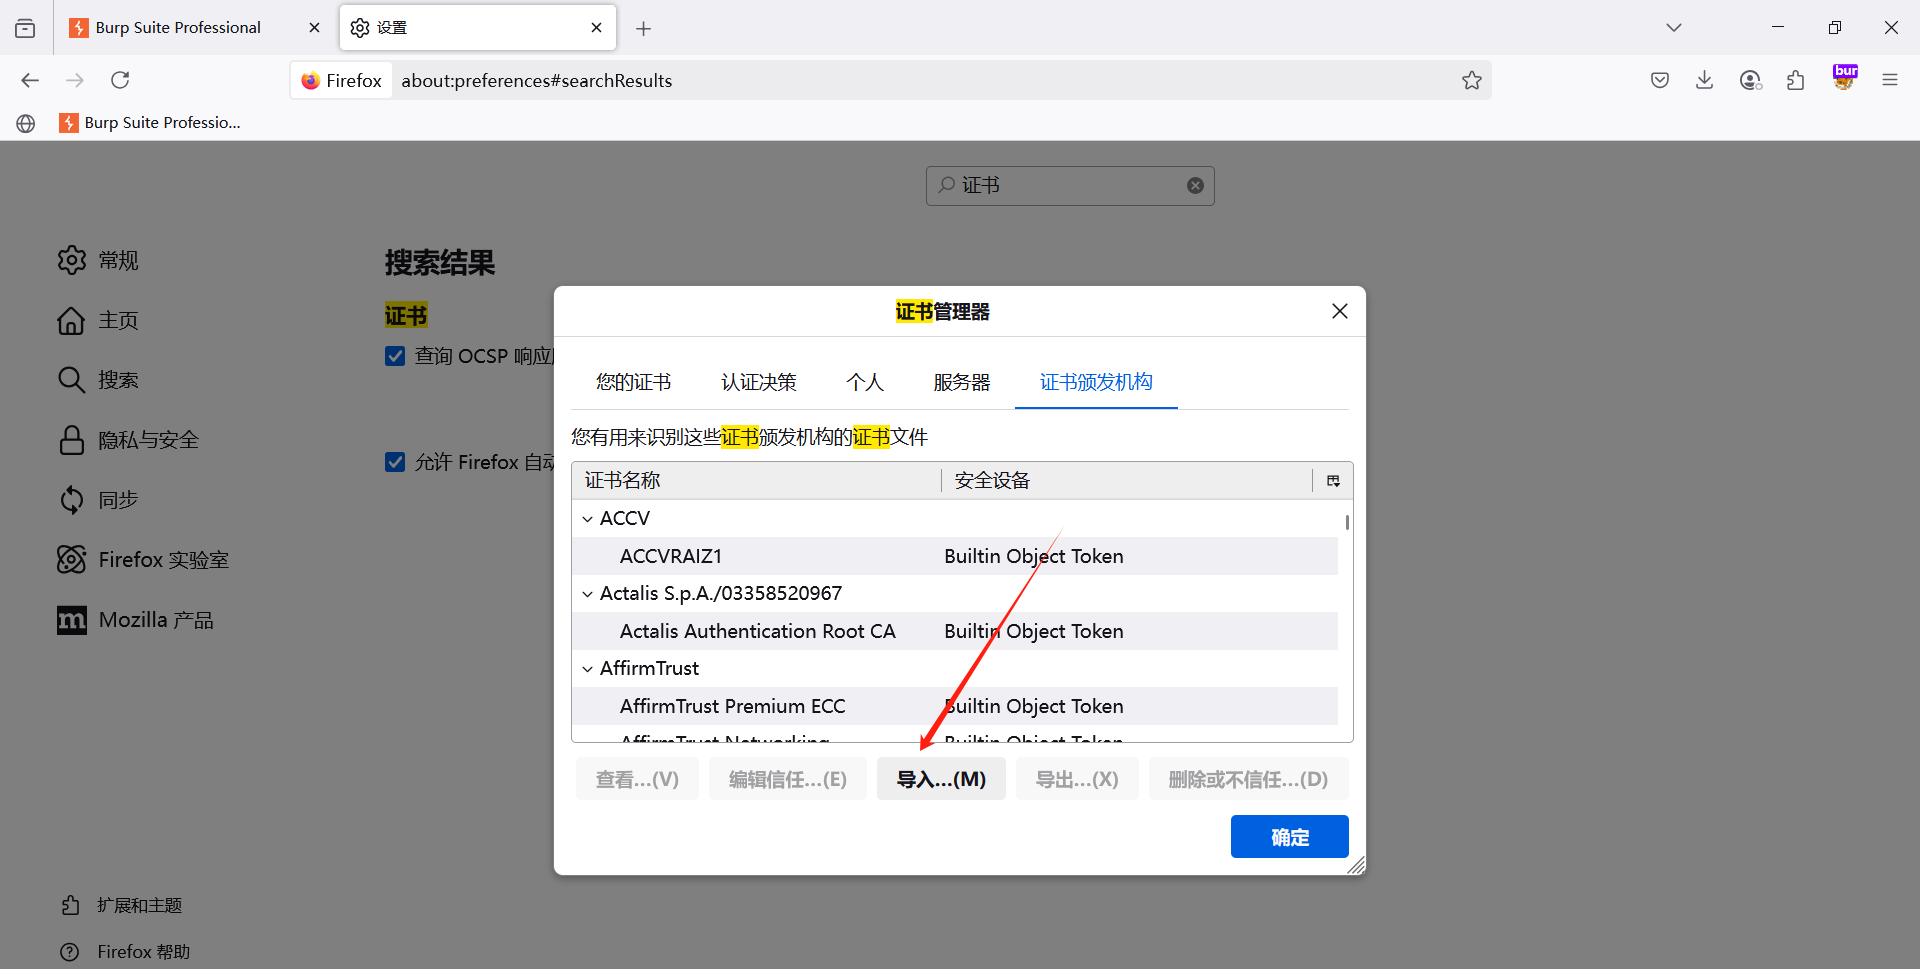Click the 确定 button
The image size is (1920, 969).
point(1289,837)
